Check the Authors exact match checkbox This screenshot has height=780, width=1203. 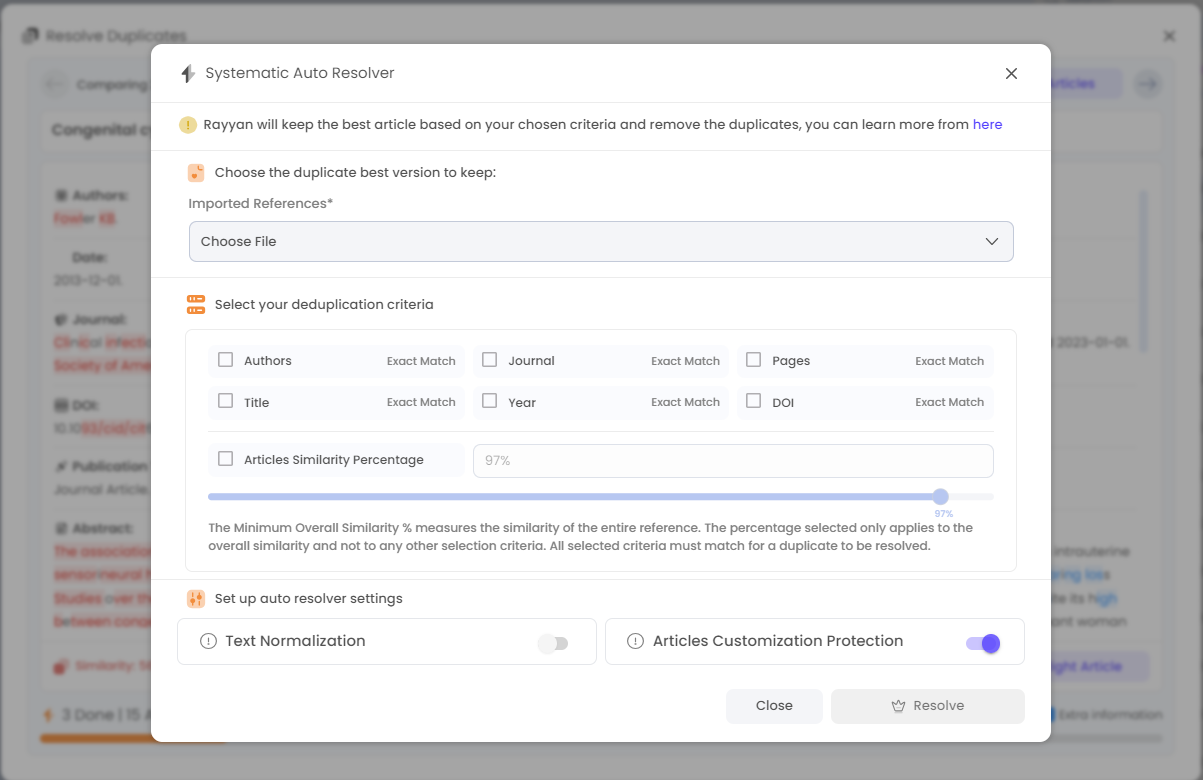(x=226, y=360)
